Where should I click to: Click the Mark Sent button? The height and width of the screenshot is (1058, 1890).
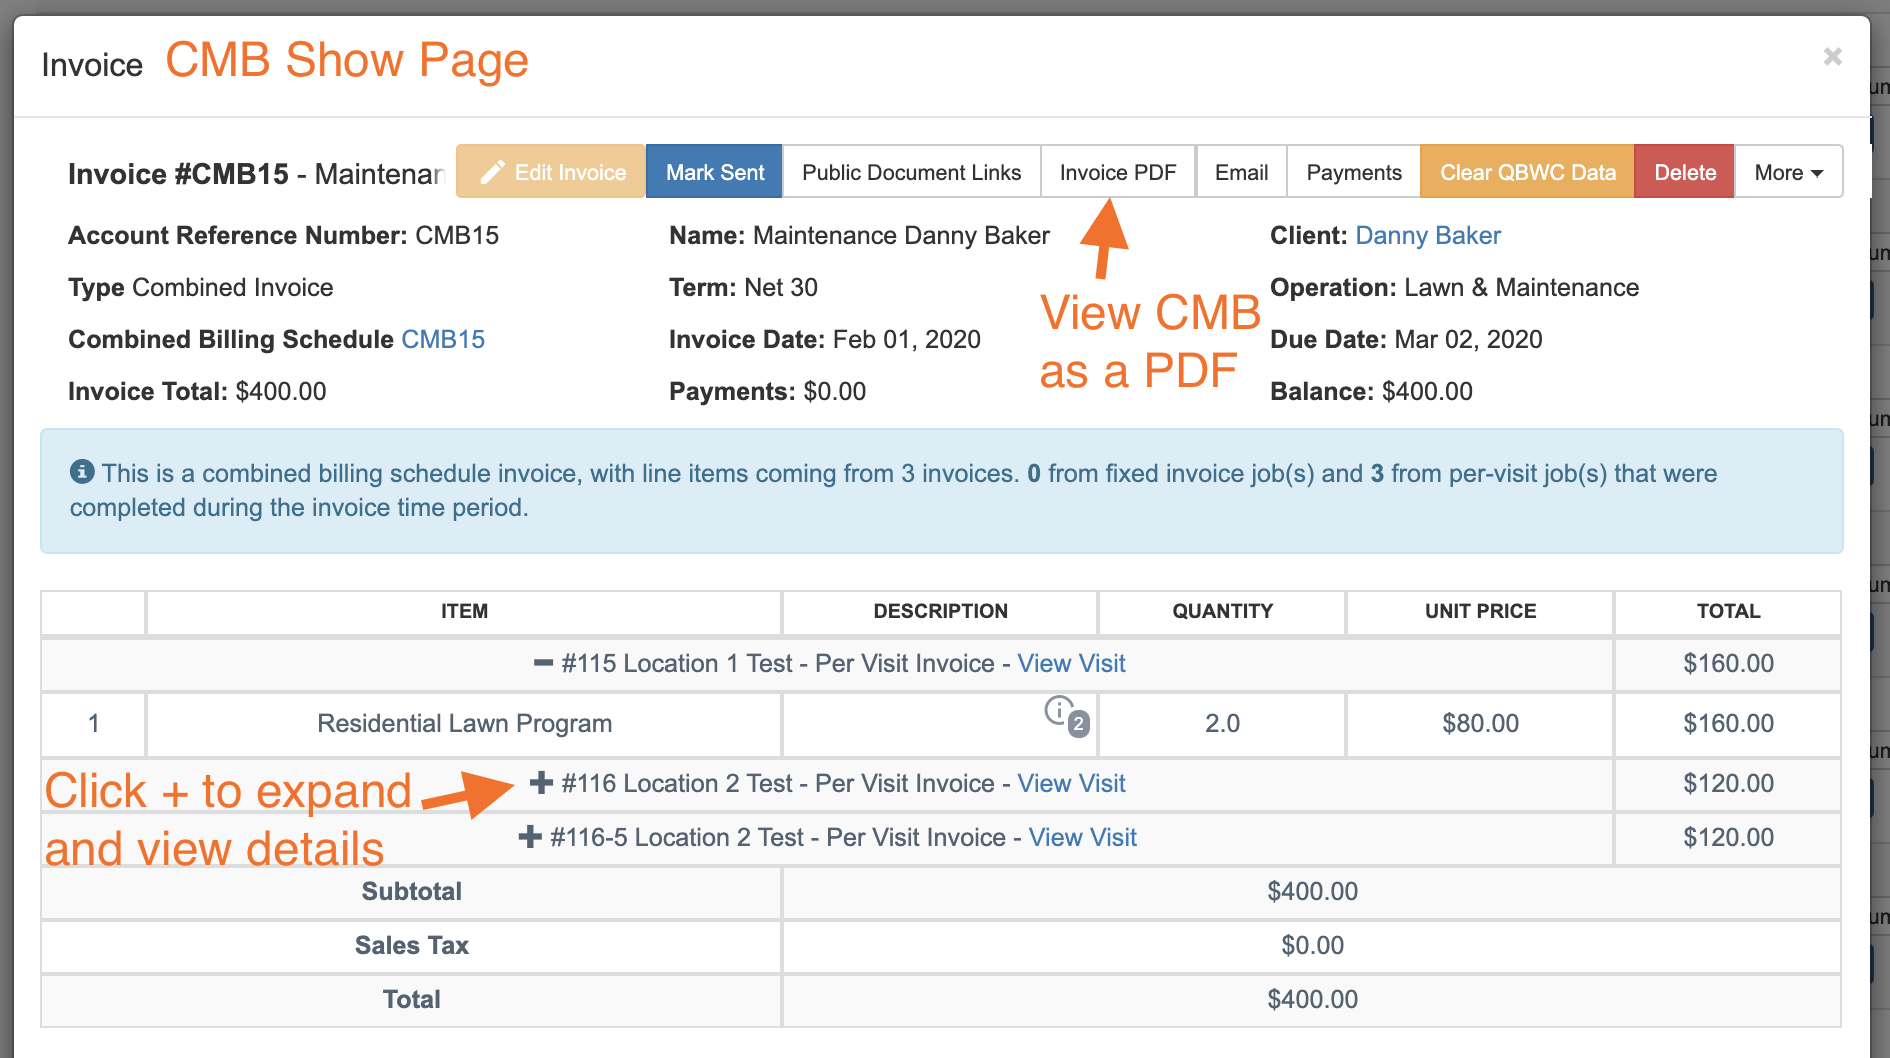[x=714, y=173]
